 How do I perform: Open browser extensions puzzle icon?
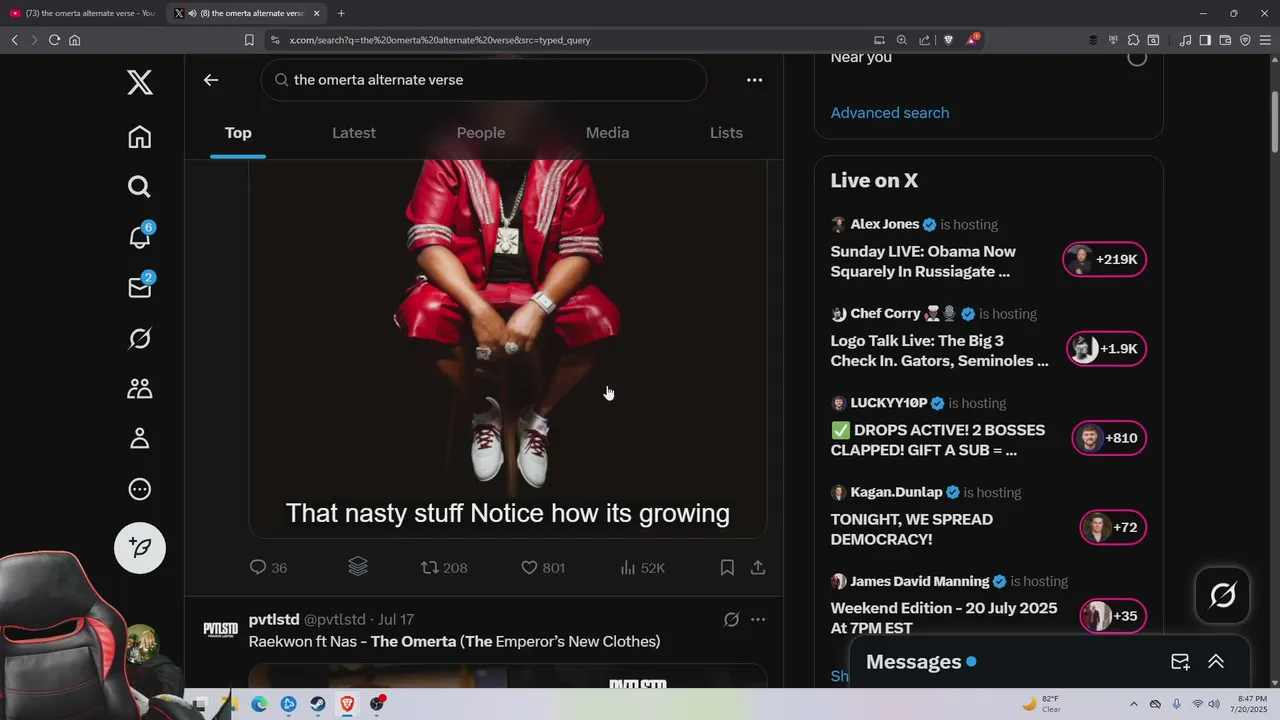1133,40
